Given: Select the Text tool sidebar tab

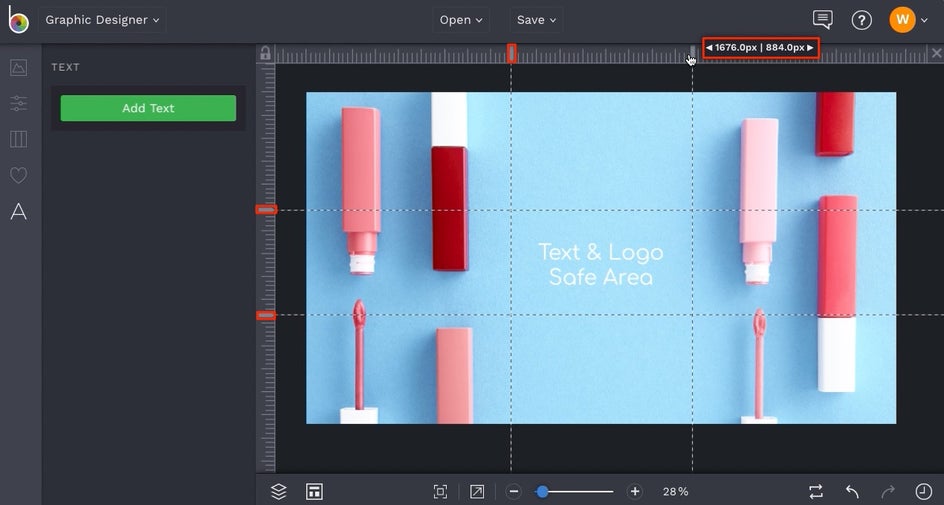Looking at the screenshot, I should (19, 212).
